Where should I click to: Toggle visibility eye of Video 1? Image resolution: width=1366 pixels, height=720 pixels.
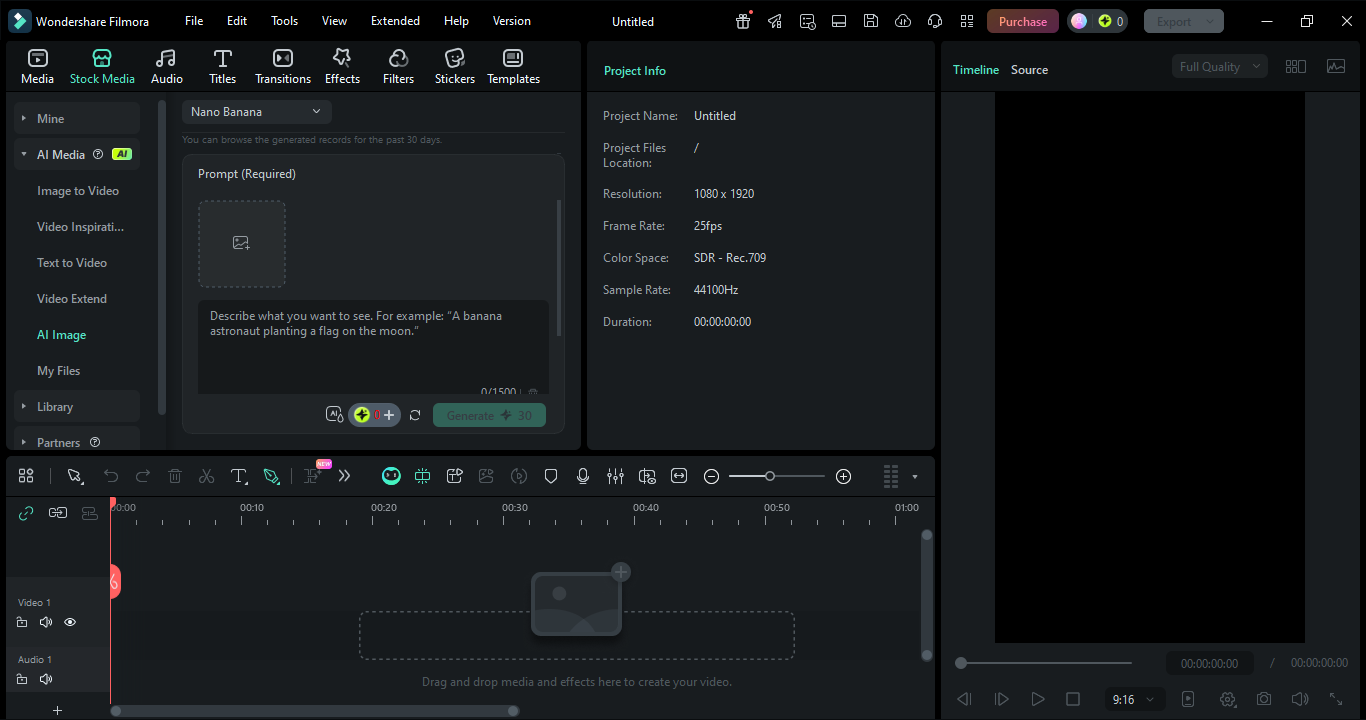70,622
